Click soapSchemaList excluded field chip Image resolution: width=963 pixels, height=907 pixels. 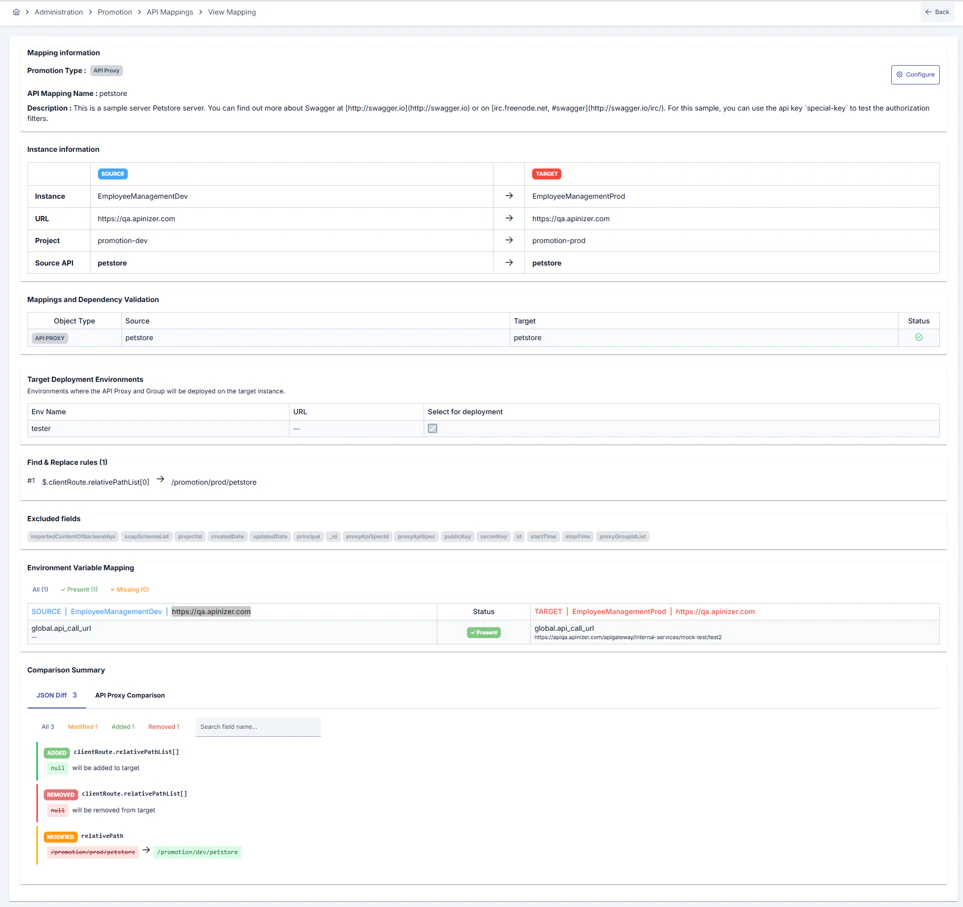coord(146,537)
